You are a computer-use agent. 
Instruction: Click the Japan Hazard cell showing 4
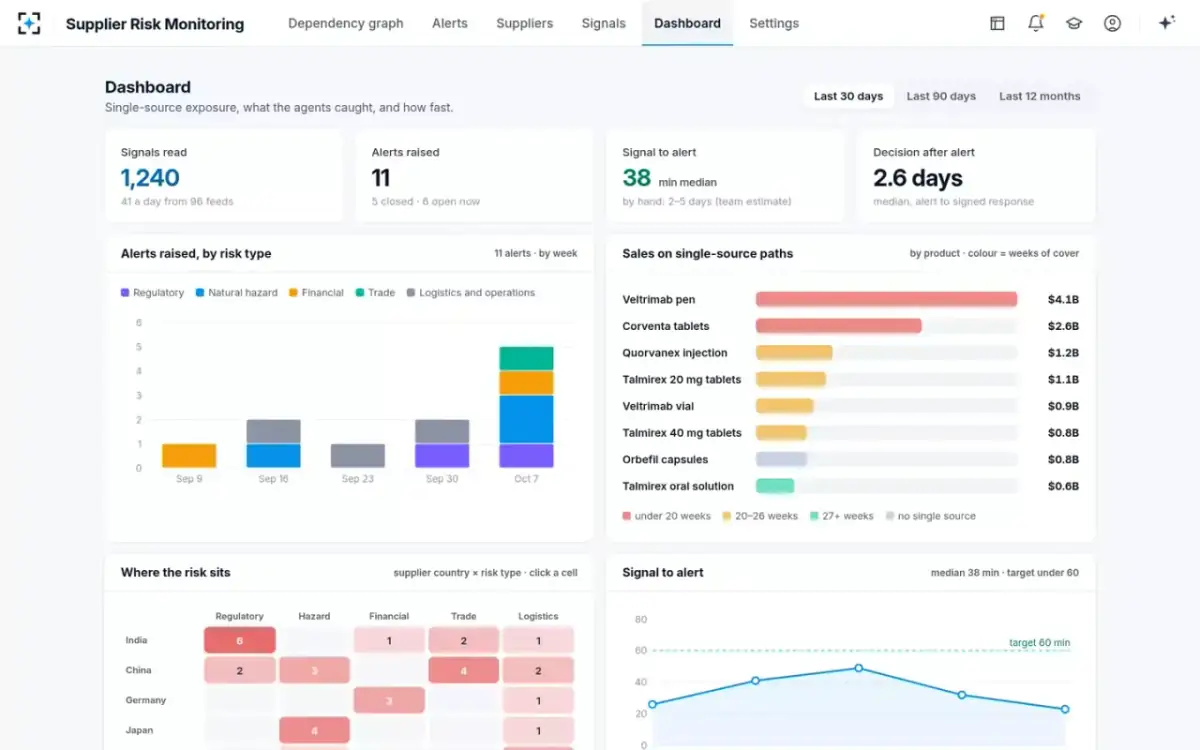click(x=314, y=730)
